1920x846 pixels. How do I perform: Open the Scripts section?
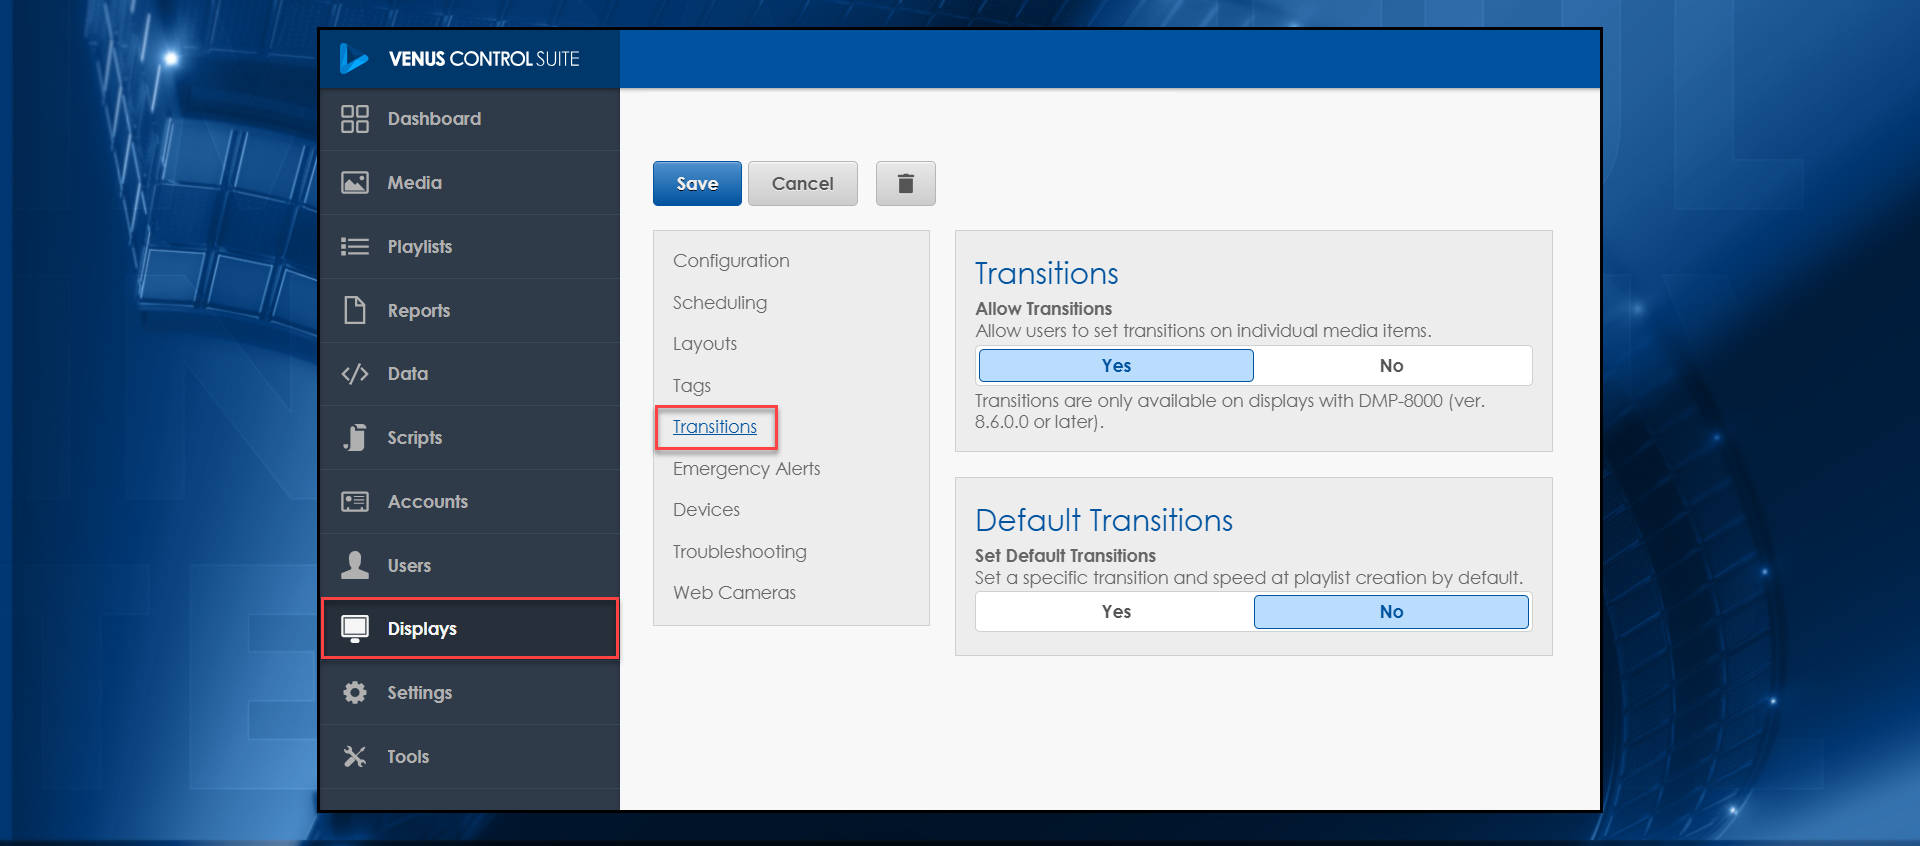[x=470, y=437]
